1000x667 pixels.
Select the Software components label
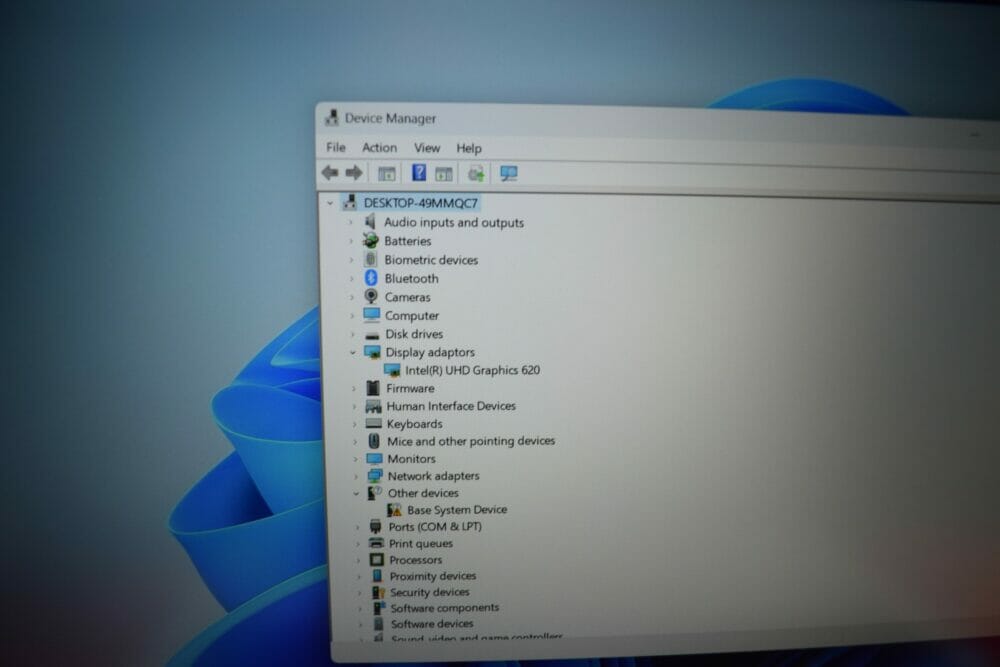coord(445,608)
